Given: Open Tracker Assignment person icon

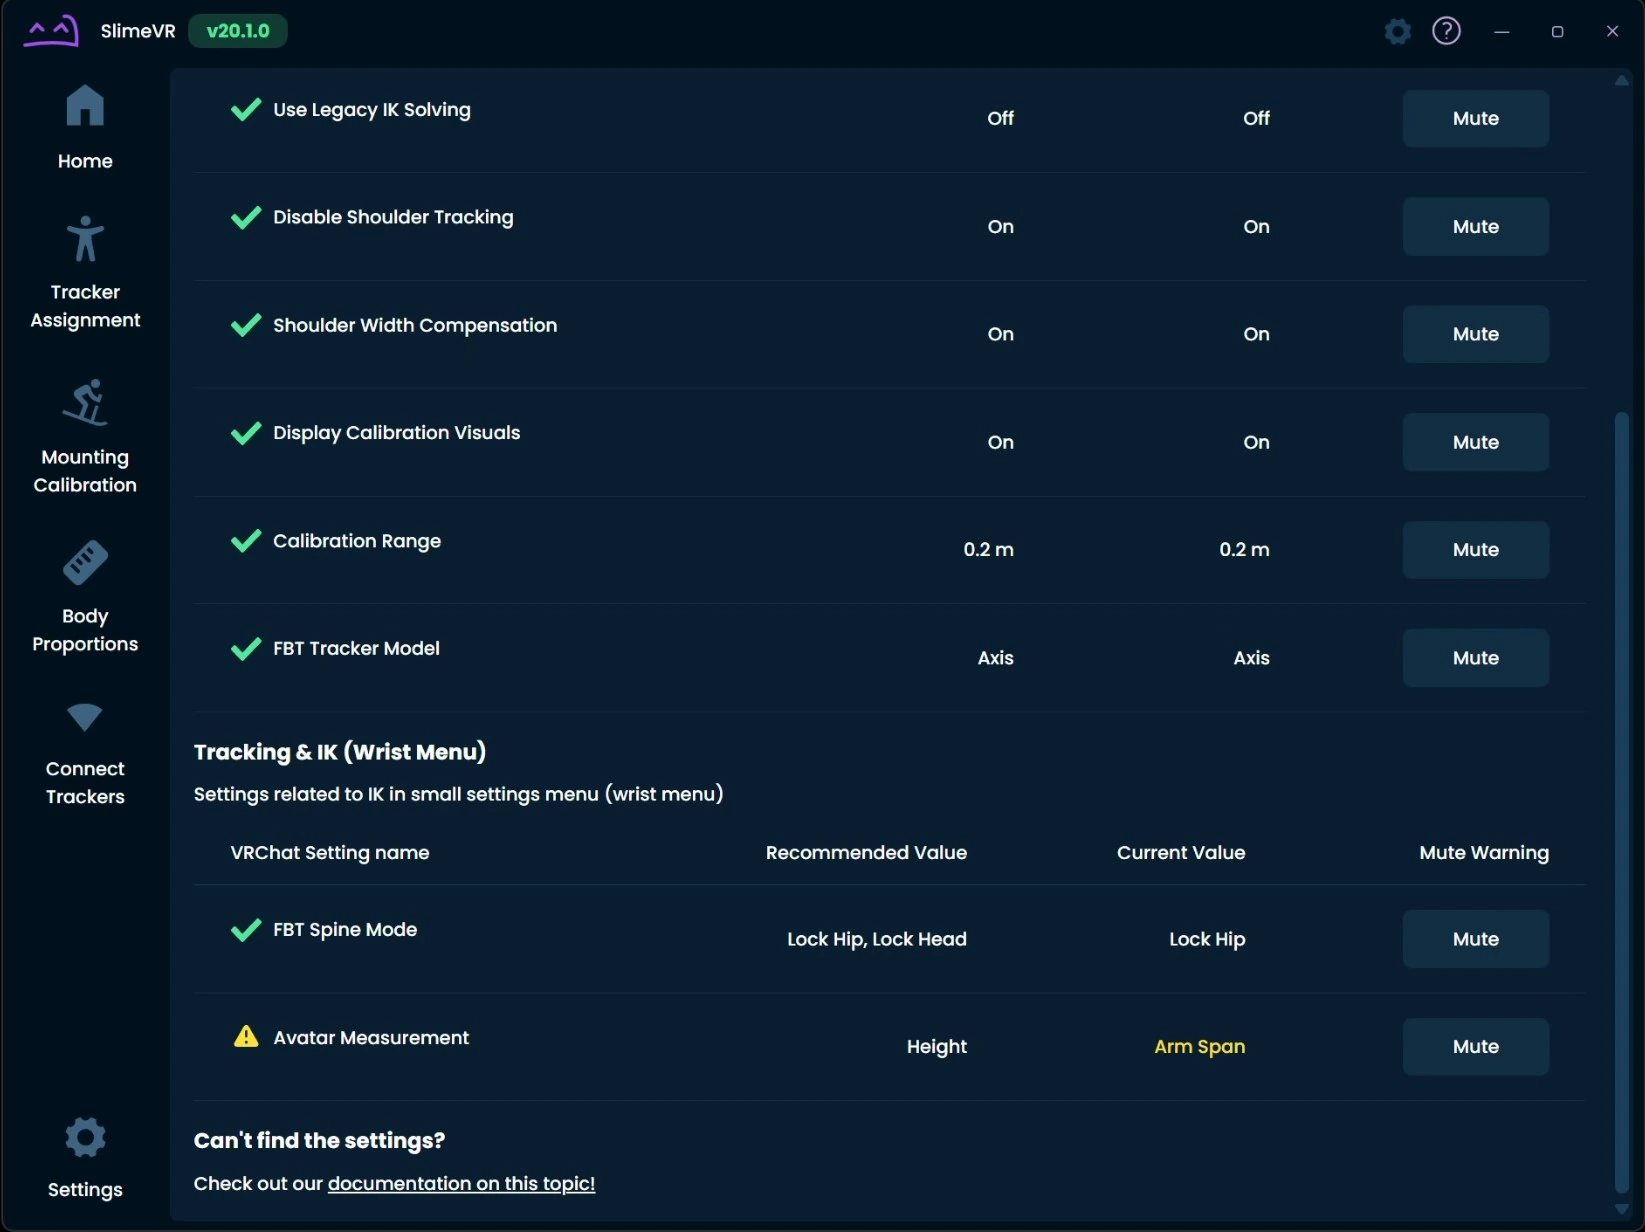Looking at the screenshot, I should click(x=85, y=239).
